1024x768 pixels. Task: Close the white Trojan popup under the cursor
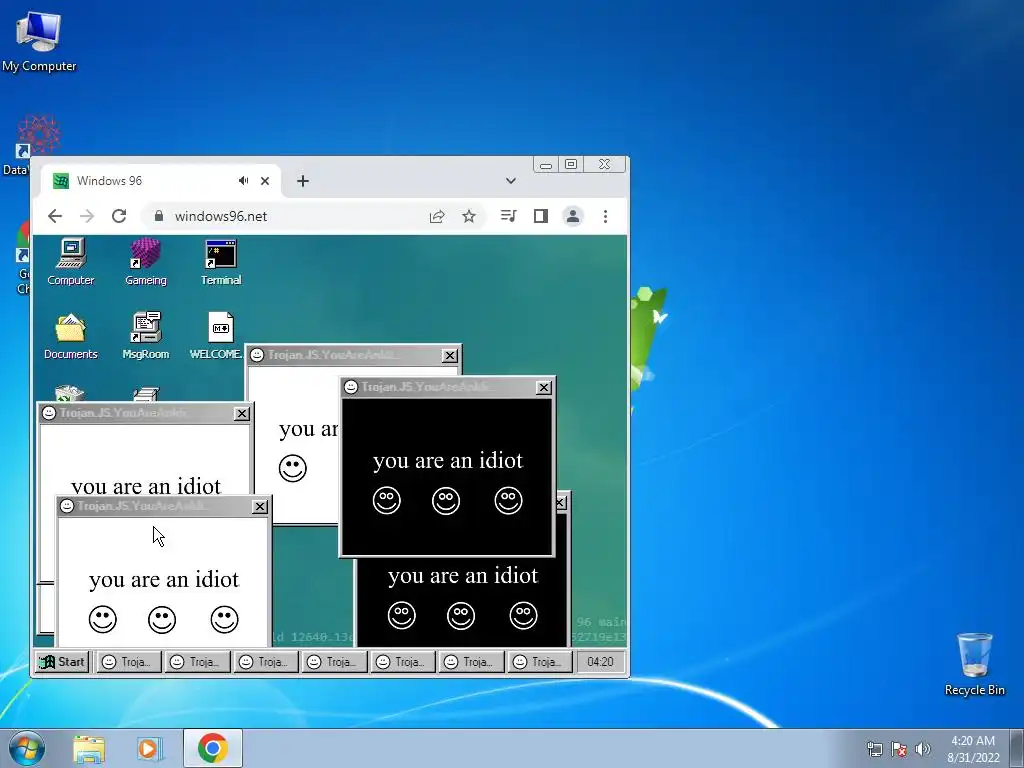click(x=260, y=507)
